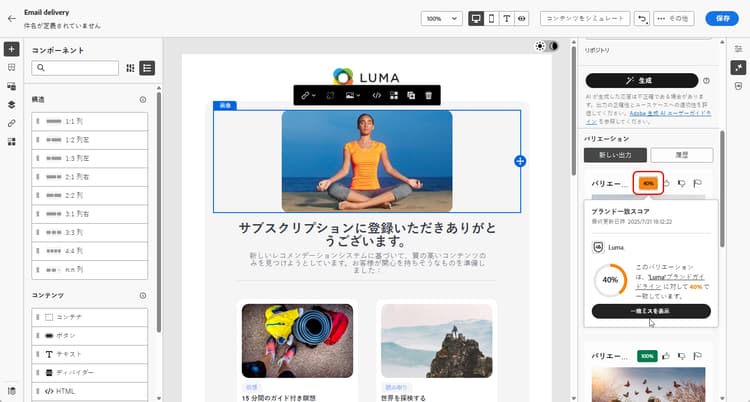The height and width of the screenshot is (402, 750).
Task: Open the link dropdown in image toolbar
Action: click(x=308, y=95)
